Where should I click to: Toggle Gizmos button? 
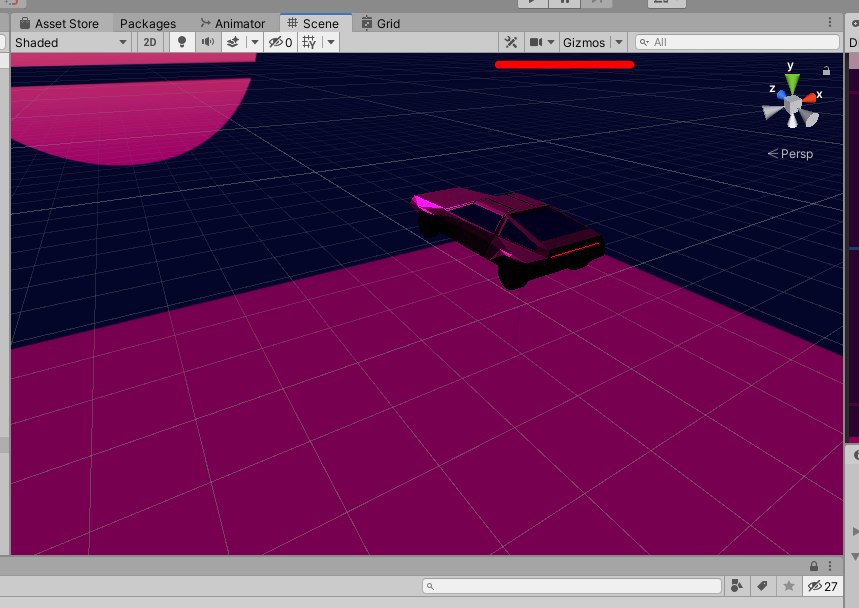click(584, 42)
